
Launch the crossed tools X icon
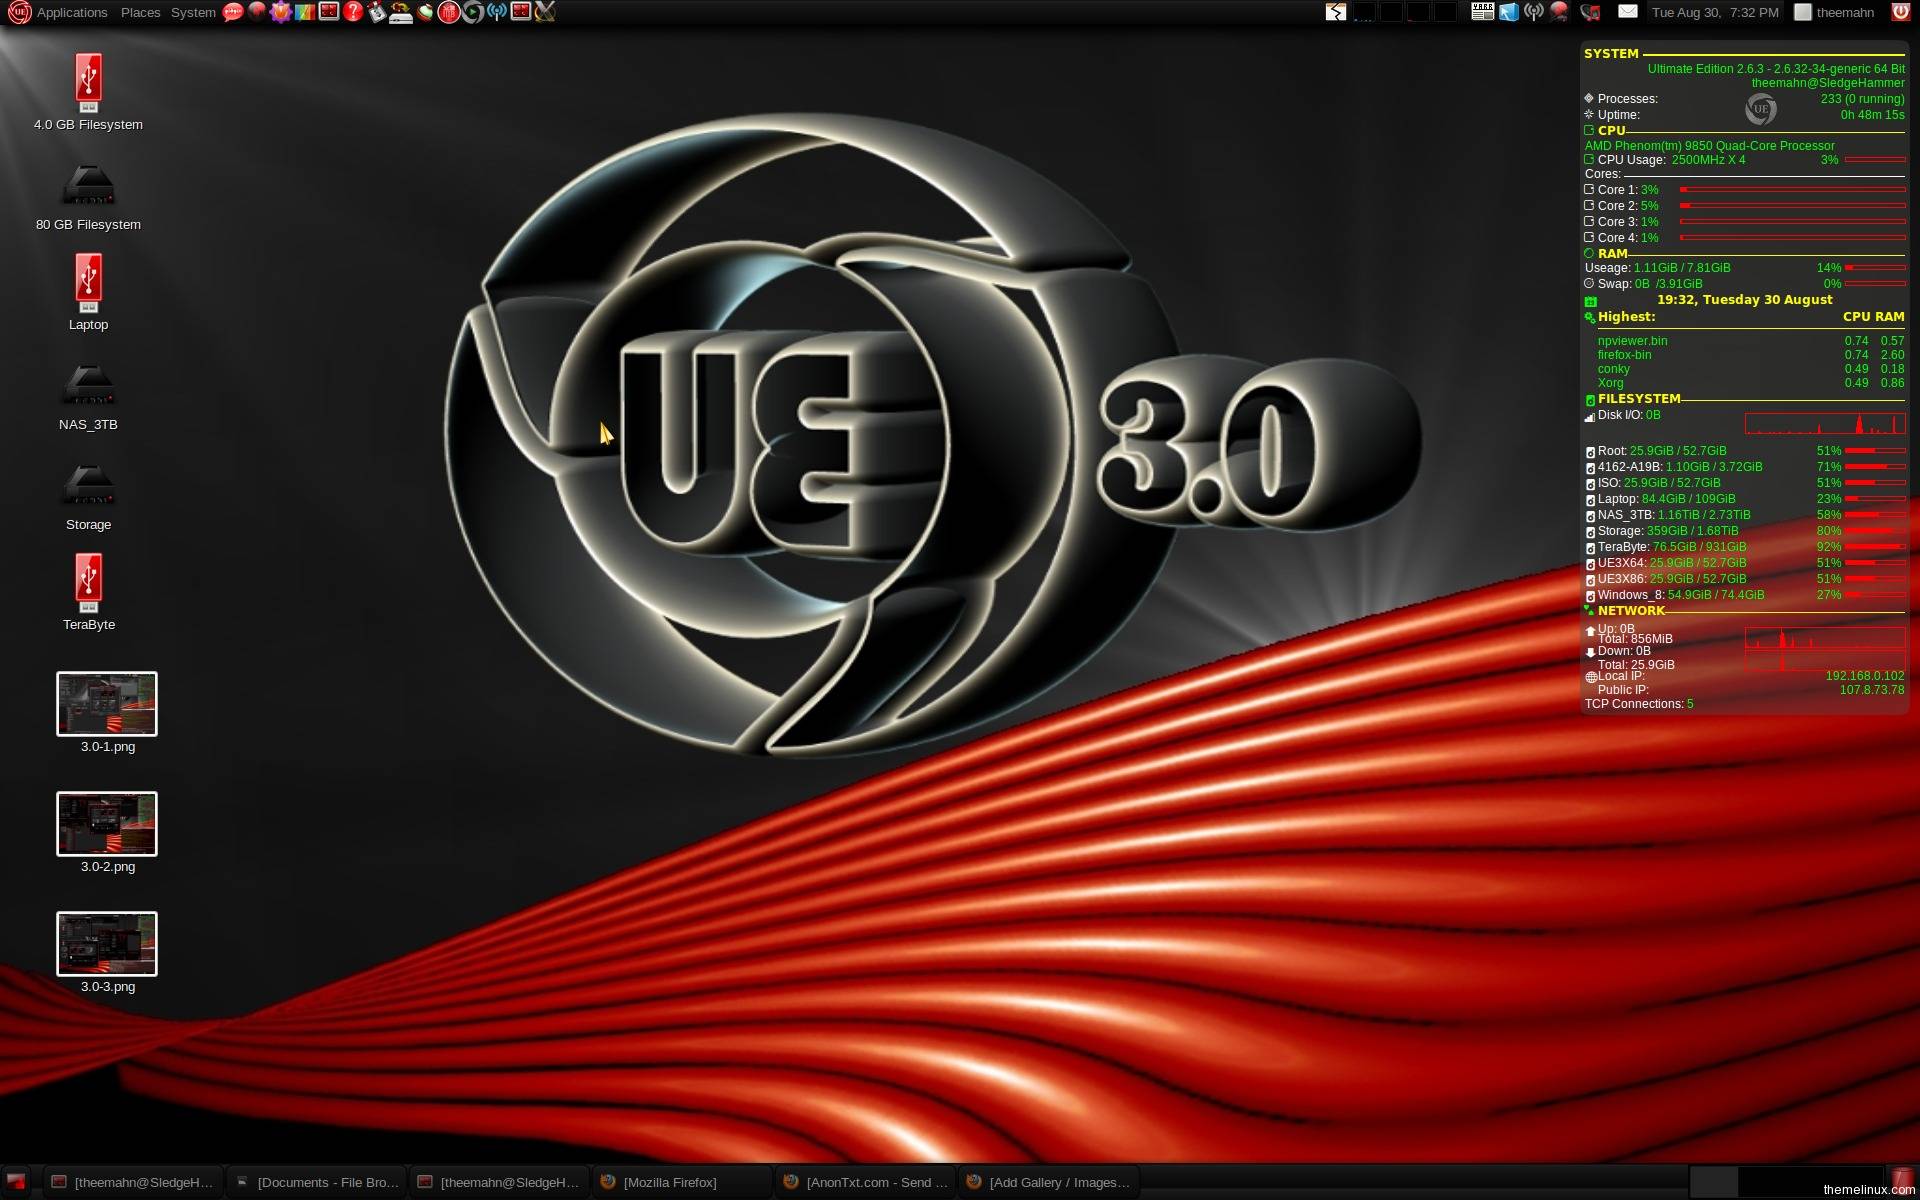[545, 12]
